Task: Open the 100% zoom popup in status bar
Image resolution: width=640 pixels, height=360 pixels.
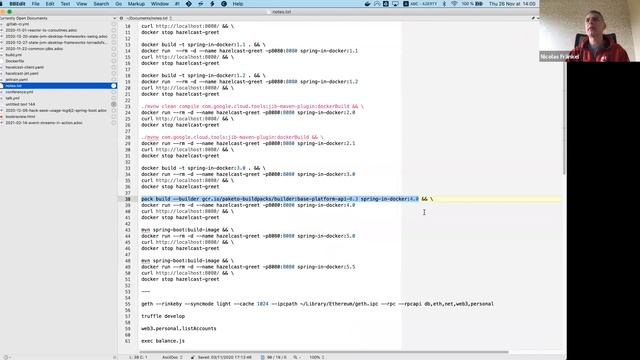Action: (x=317, y=357)
